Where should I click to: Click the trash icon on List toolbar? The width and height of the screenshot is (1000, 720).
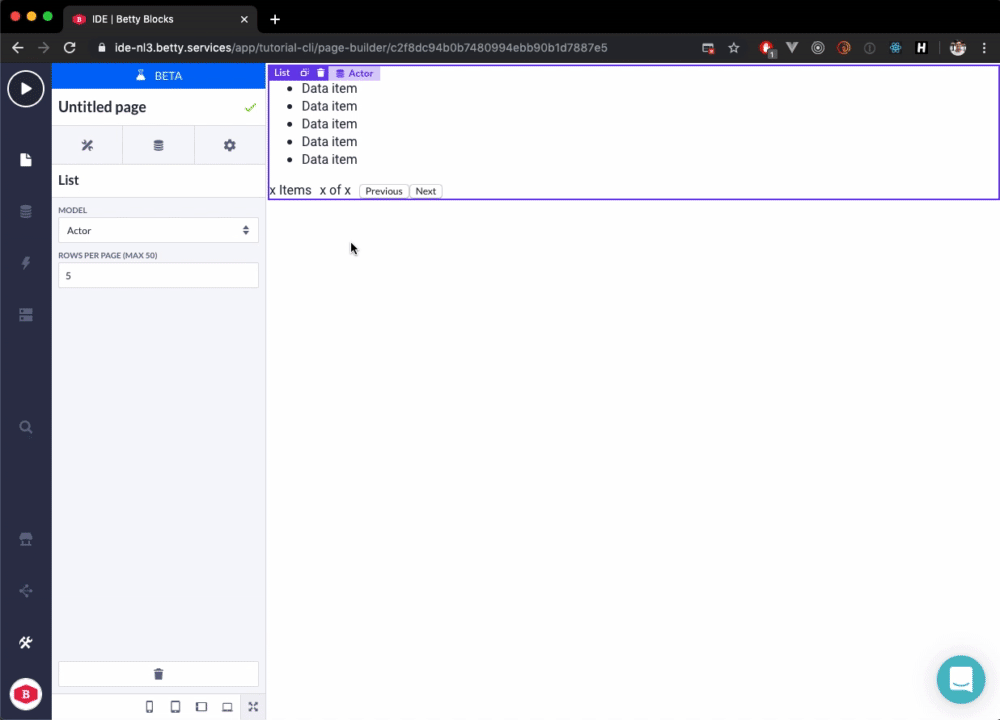pos(321,73)
